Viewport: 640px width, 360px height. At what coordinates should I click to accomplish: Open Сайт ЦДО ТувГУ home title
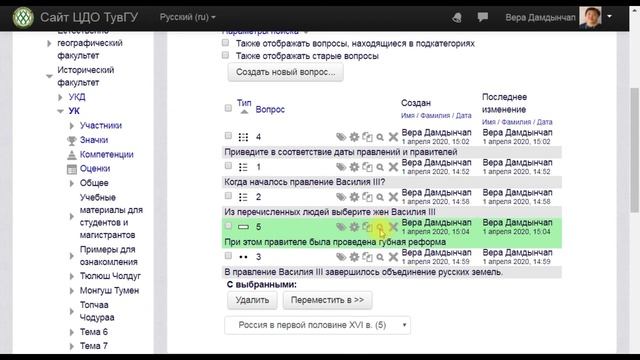(x=89, y=17)
